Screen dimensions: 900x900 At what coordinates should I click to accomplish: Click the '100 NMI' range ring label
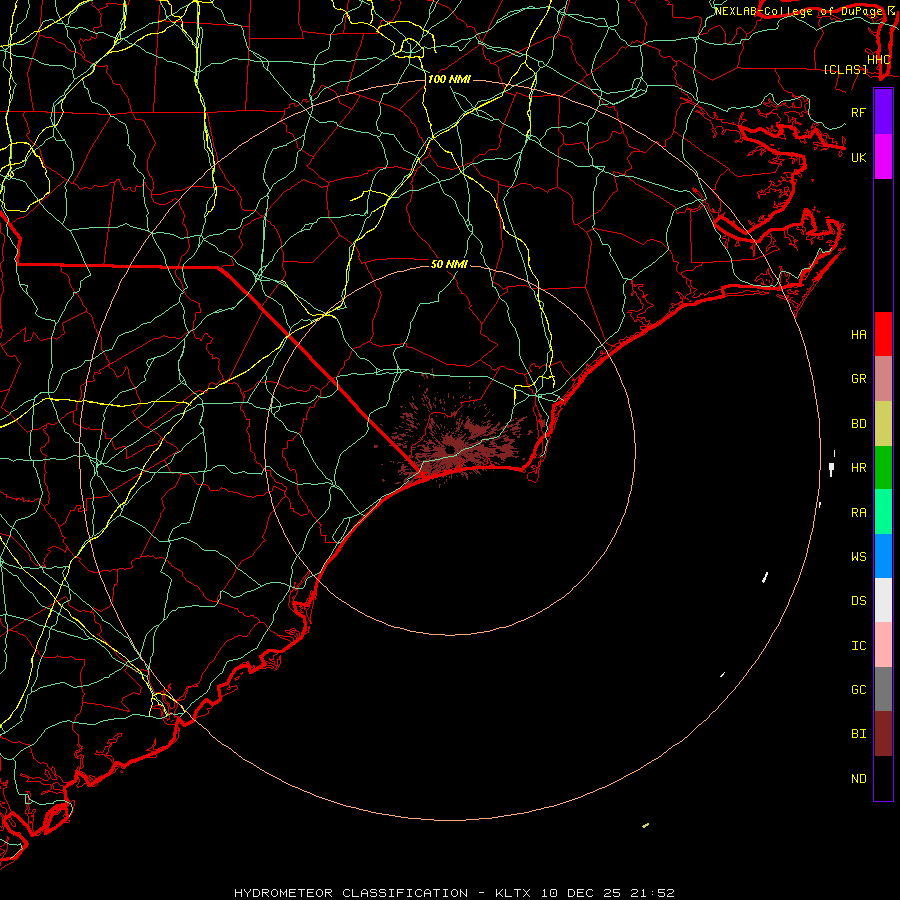[449, 79]
